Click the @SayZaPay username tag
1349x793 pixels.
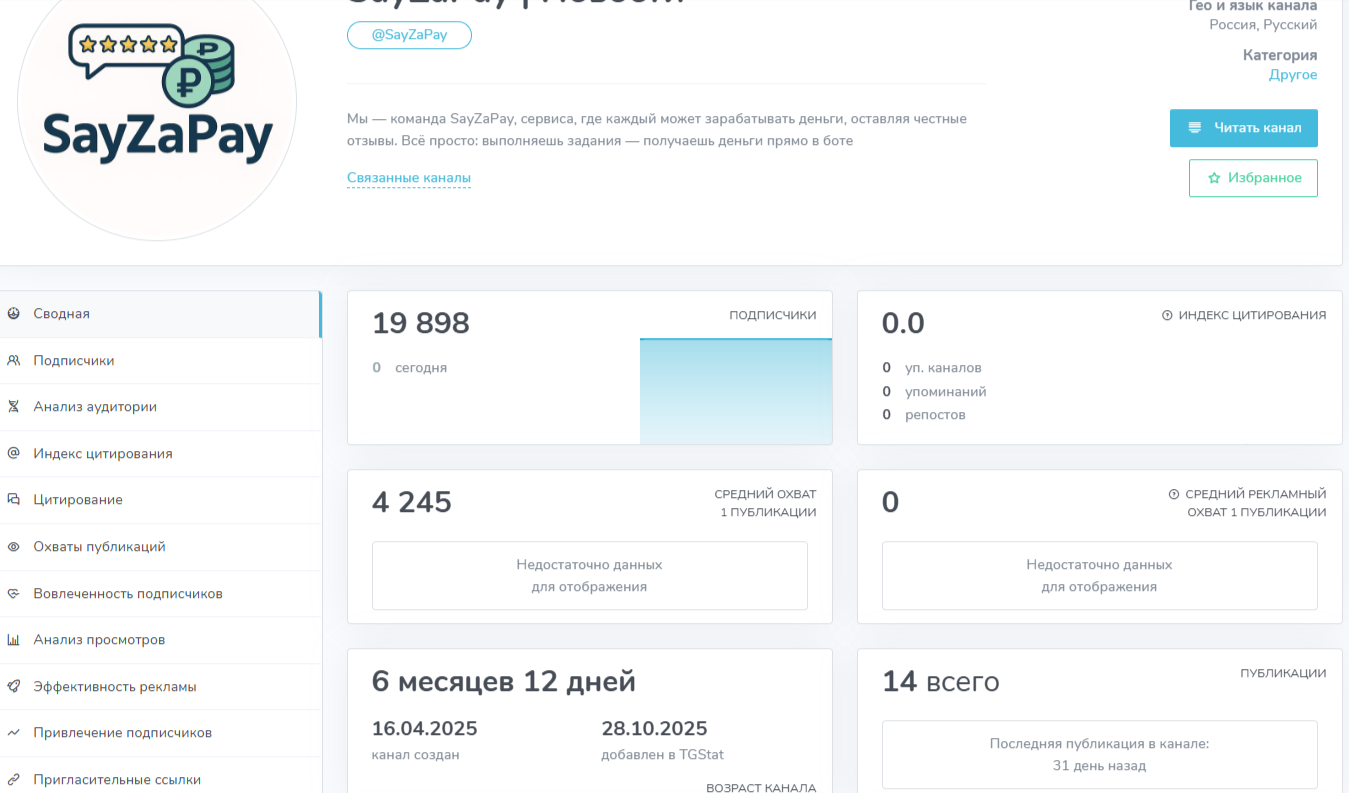pyautogui.click(x=409, y=35)
